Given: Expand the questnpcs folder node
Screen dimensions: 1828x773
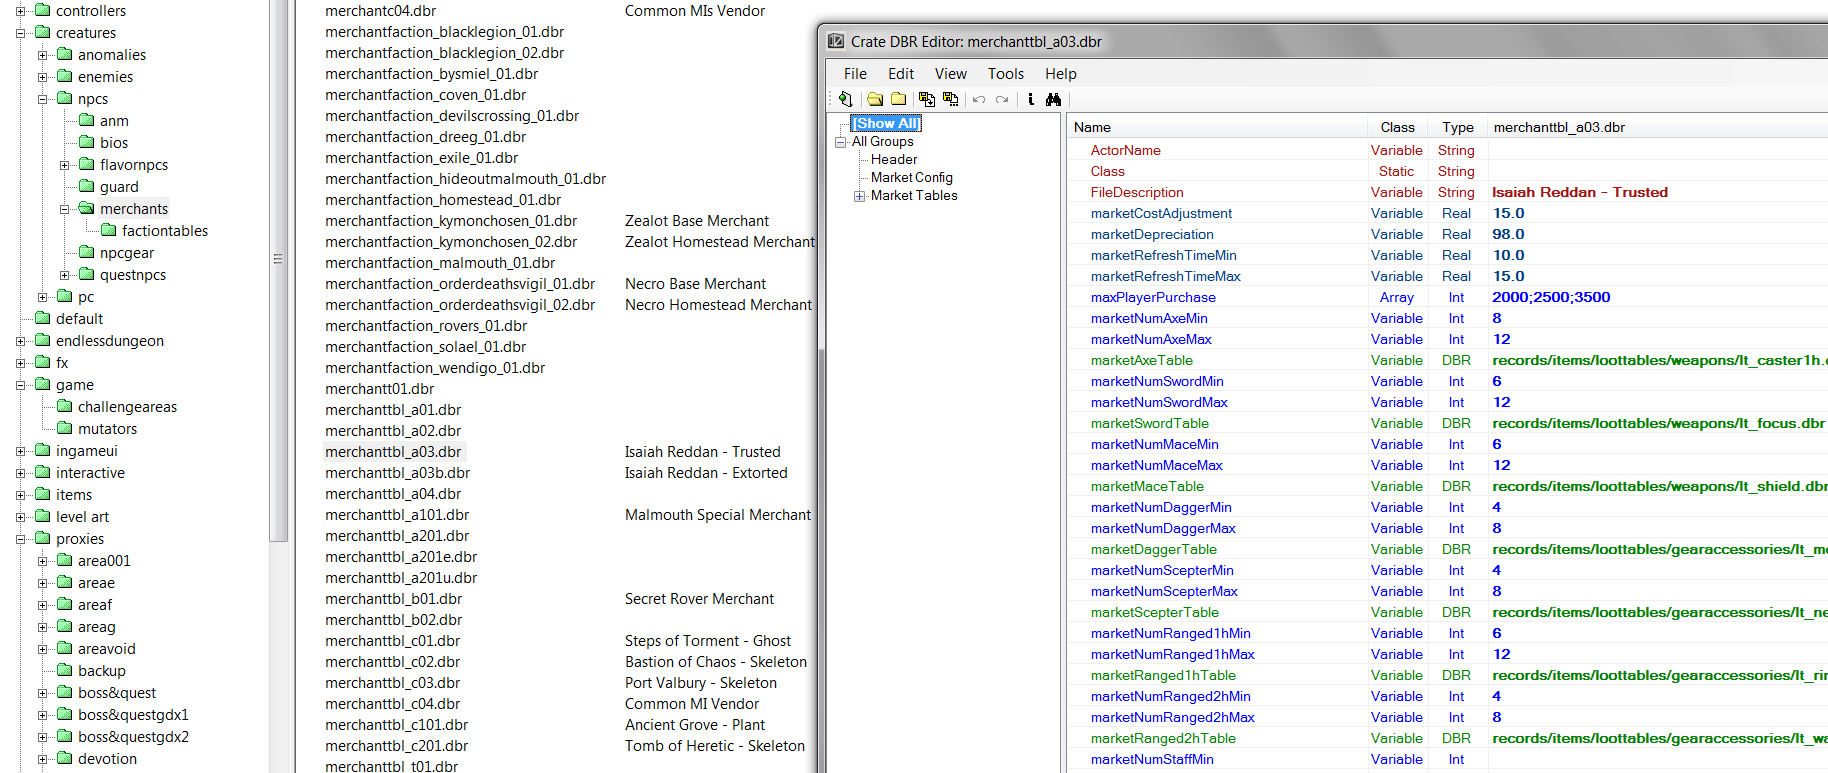Looking at the screenshot, I should (x=65, y=275).
